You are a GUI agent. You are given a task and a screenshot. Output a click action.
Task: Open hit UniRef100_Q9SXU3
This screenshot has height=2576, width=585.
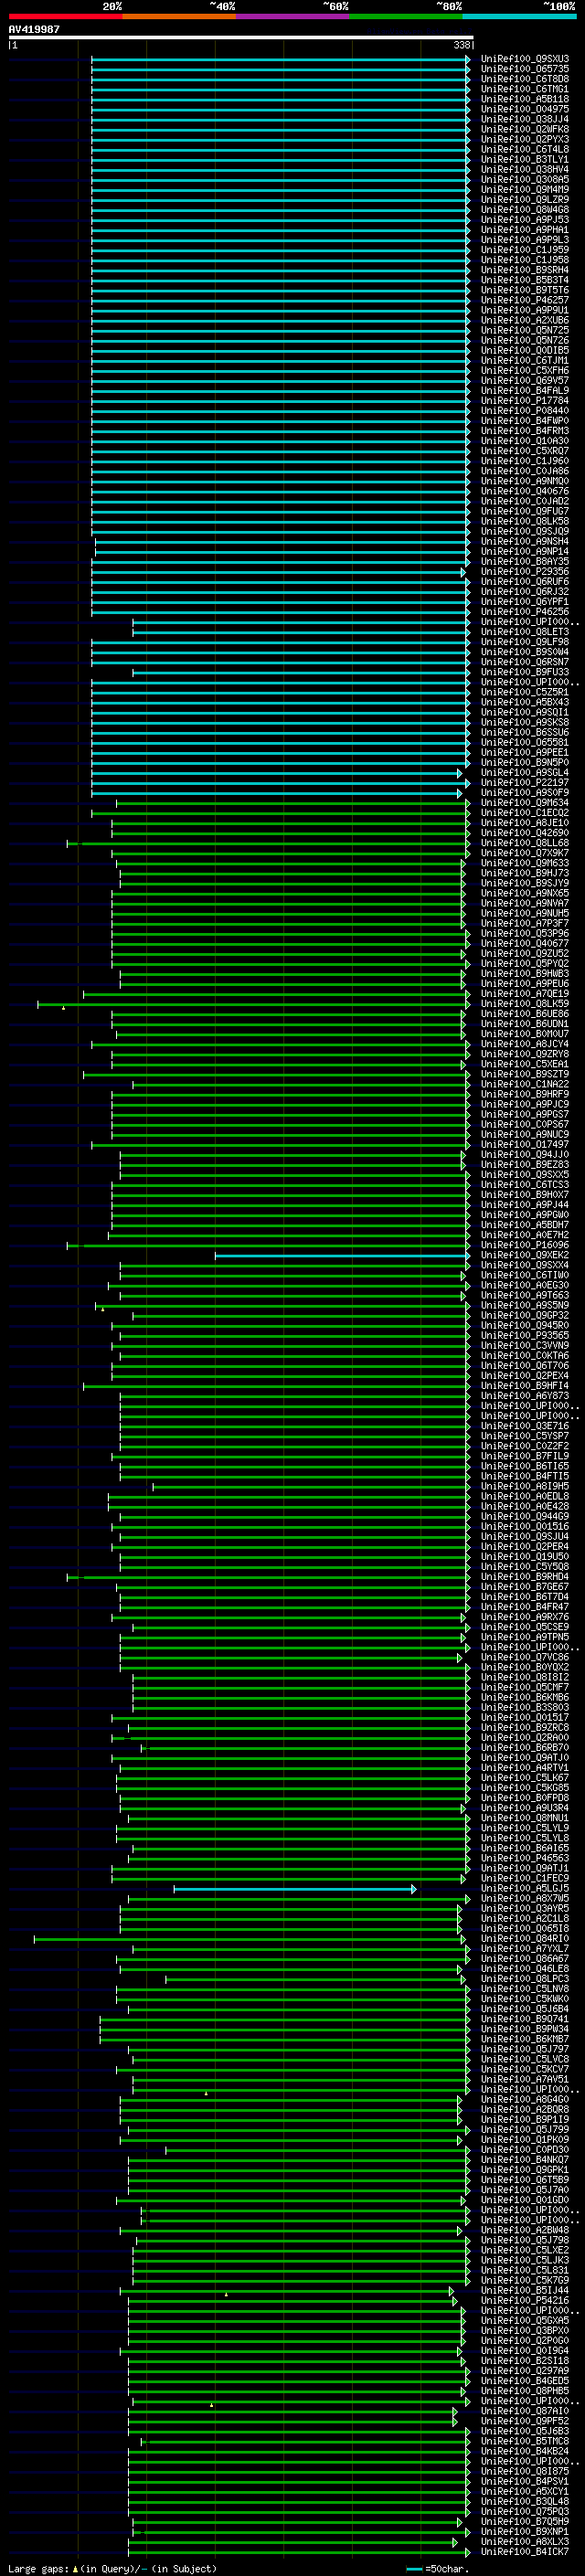[525, 59]
